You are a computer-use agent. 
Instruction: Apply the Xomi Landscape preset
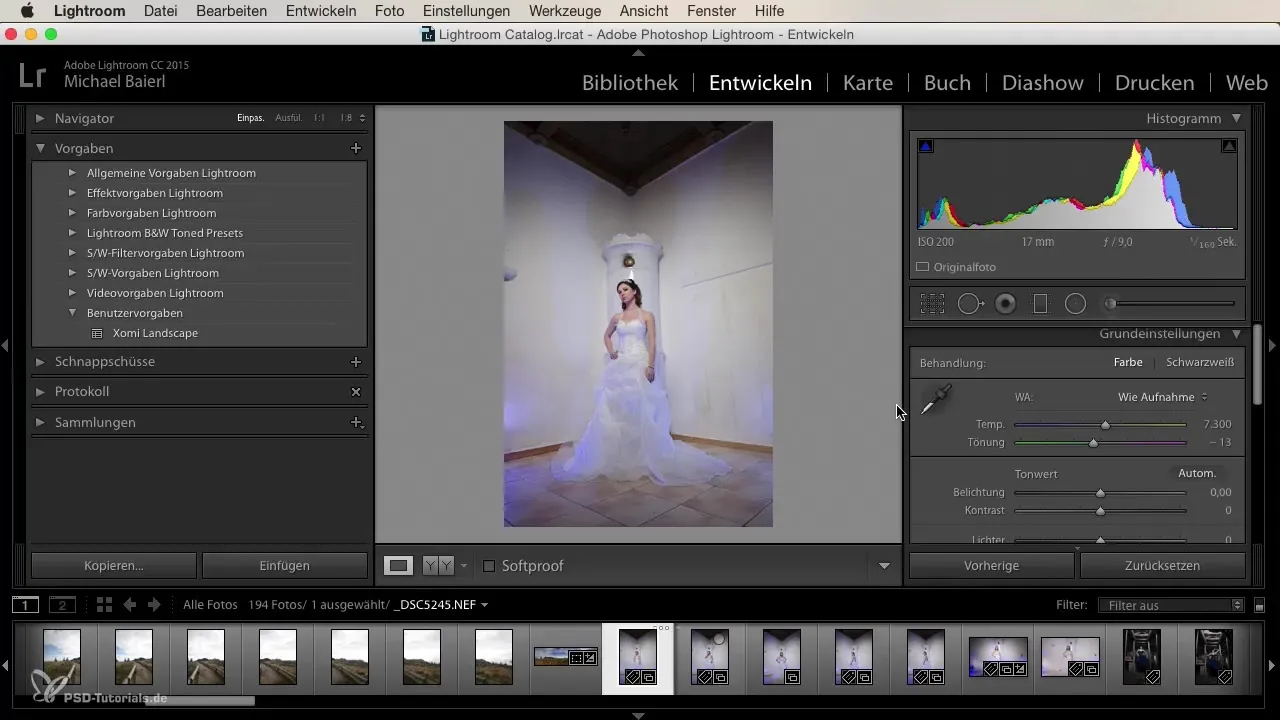point(156,333)
